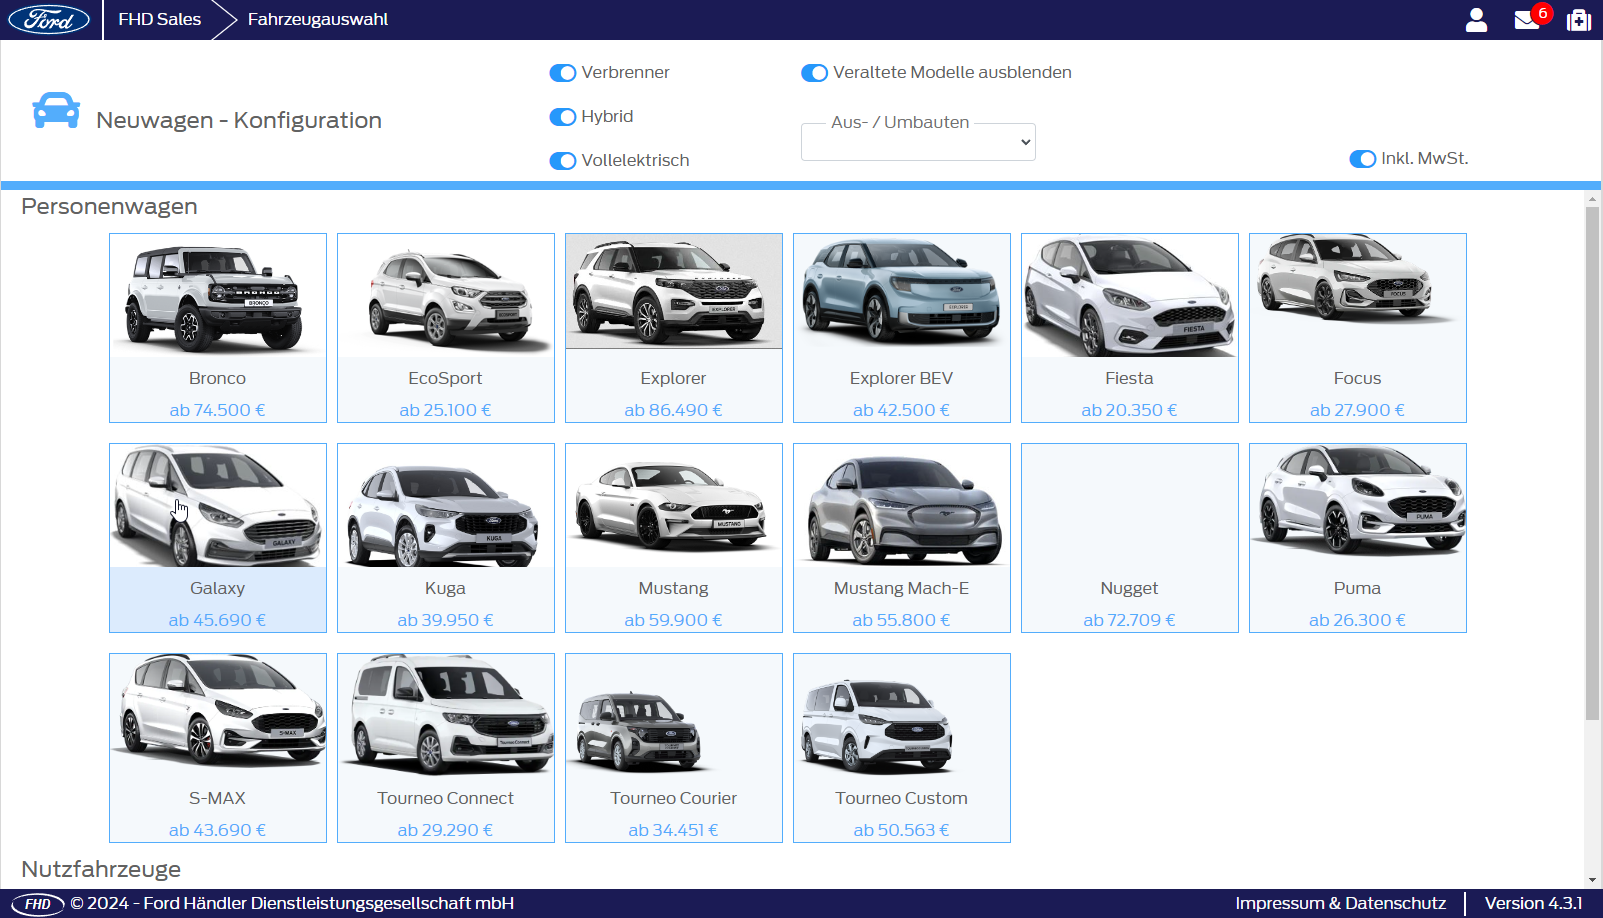Click the Tourneo Courier name label
Image resolution: width=1603 pixels, height=918 pixels.
[673, 799]
